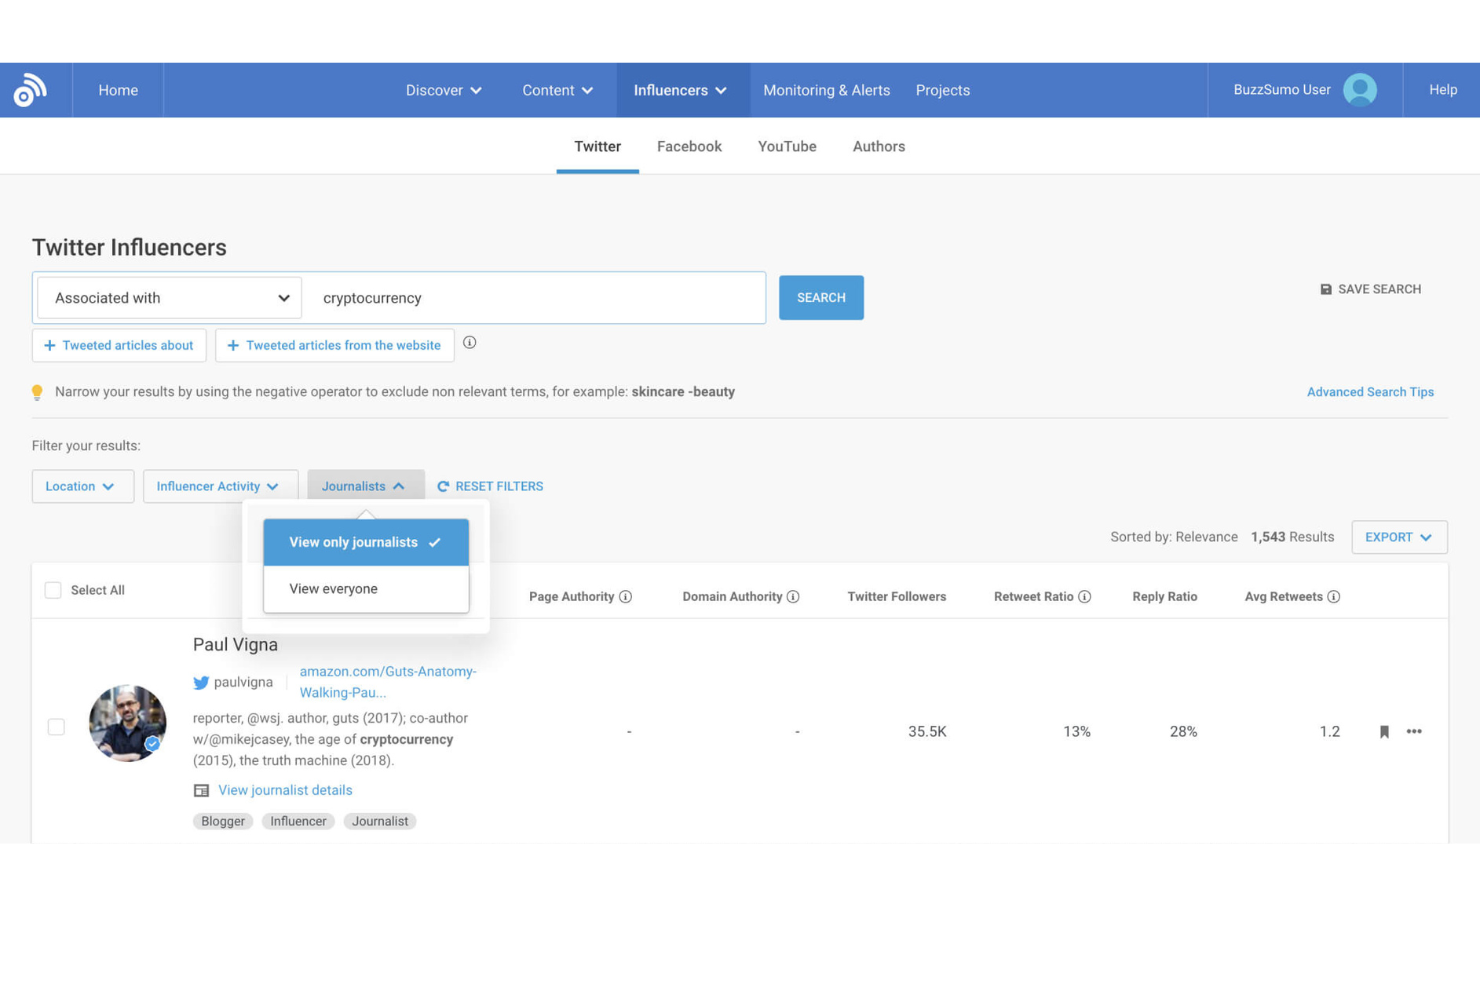Click the SEARCH button
The width and height of the screenshot is (1480, 987).
(x=821, y=297)
